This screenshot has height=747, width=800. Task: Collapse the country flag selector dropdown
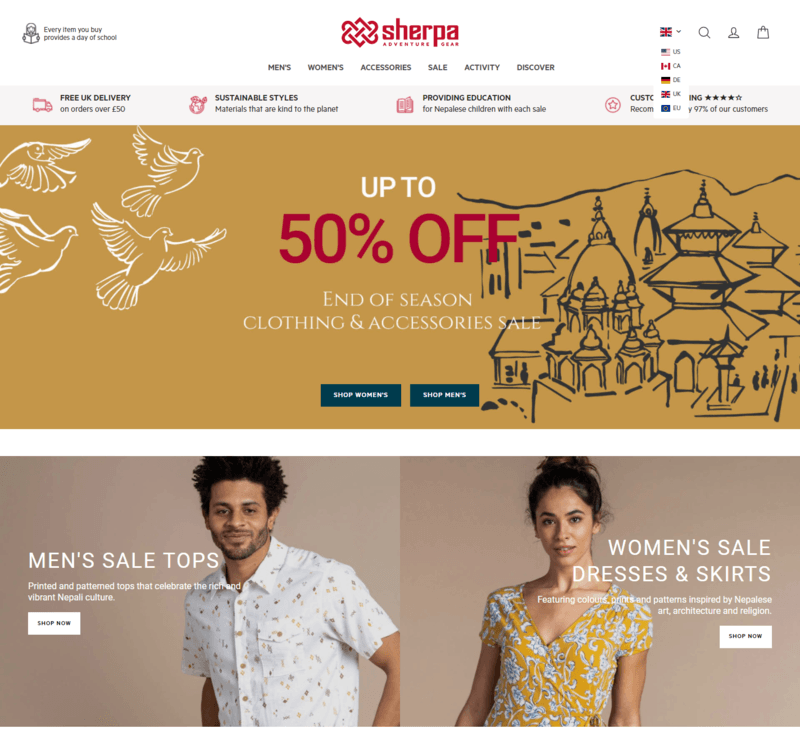(x=670, y=32)
